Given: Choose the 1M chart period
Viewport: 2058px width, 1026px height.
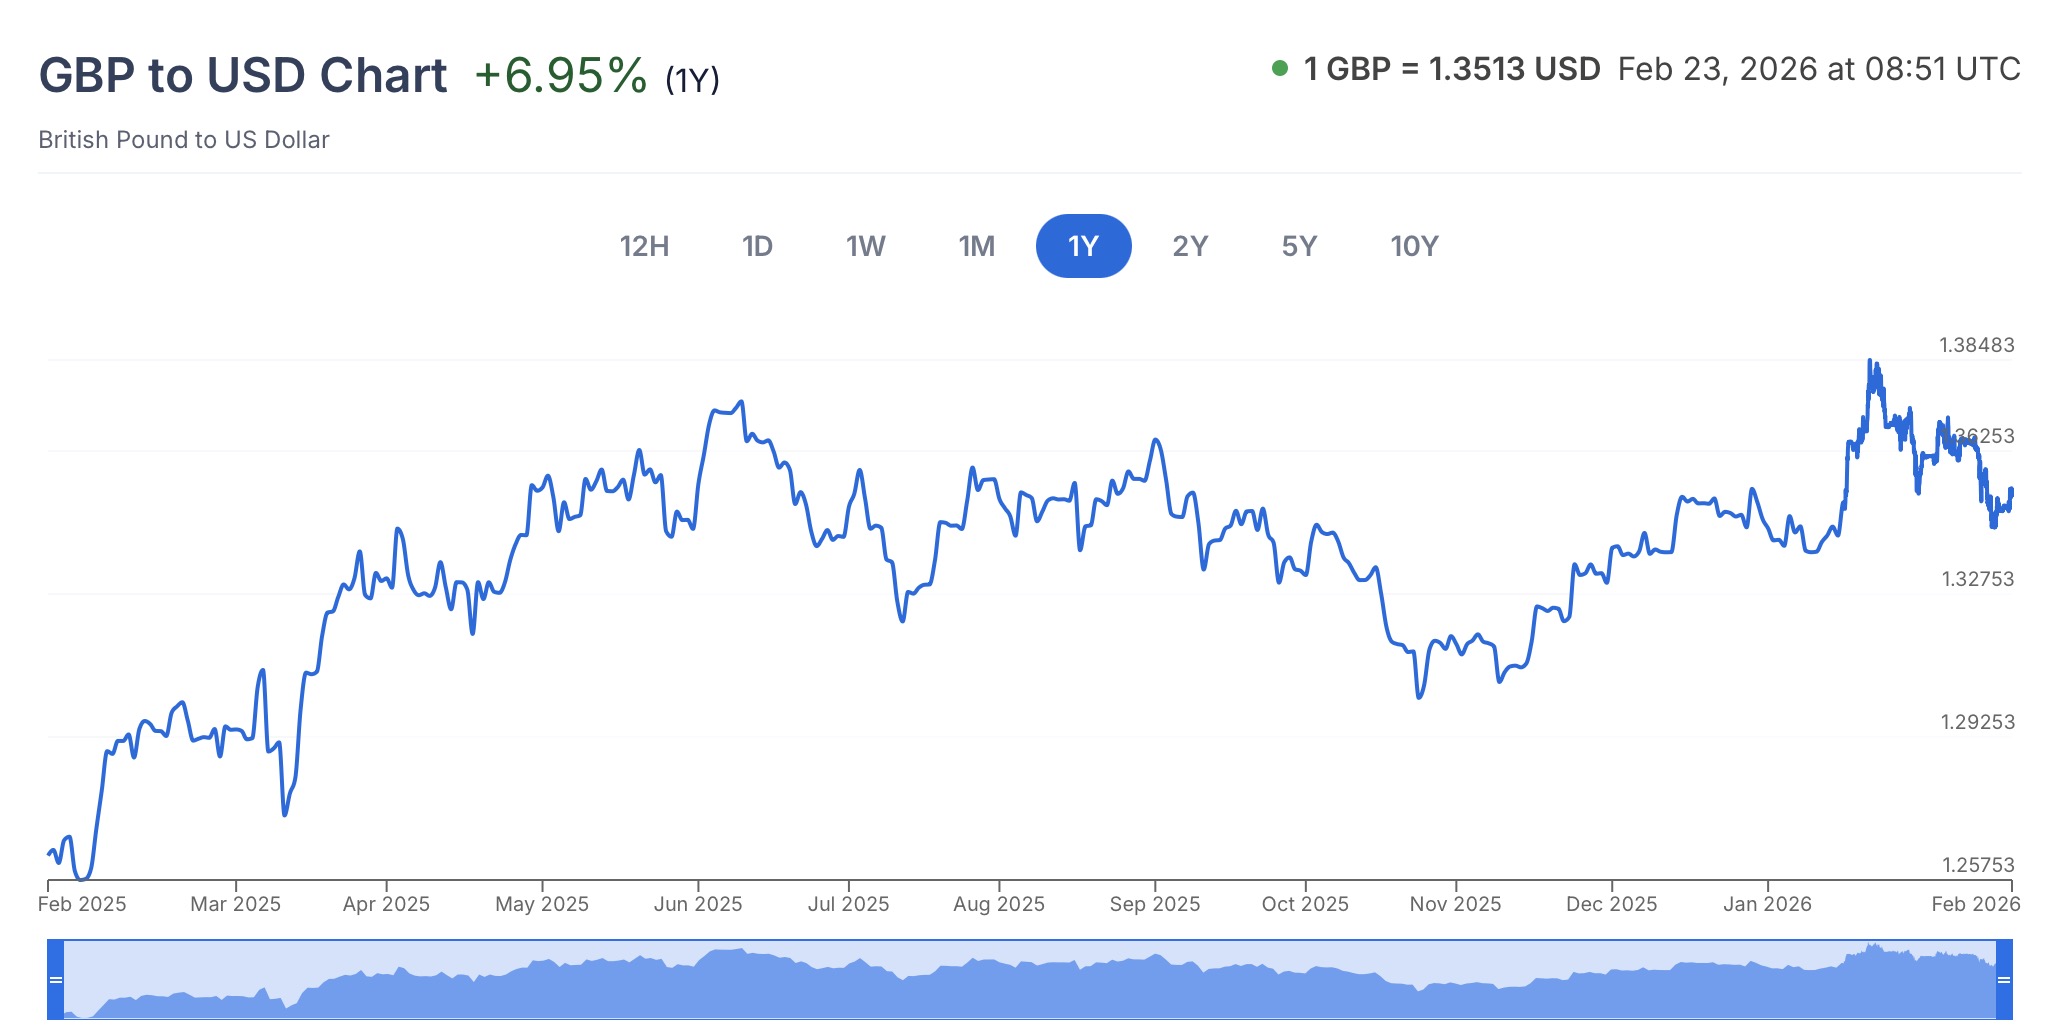Looking at the screenshot, I should tap(976, 246).
